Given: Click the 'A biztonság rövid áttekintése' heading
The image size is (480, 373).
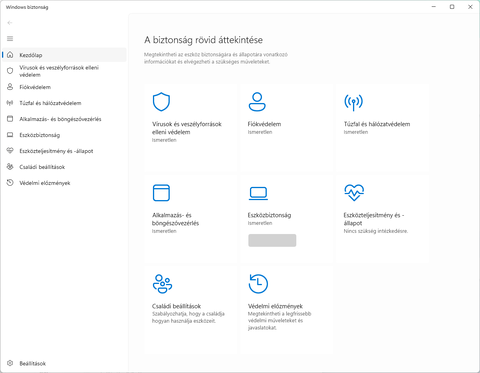Looking at the screenshot, I should click(203, 40).
